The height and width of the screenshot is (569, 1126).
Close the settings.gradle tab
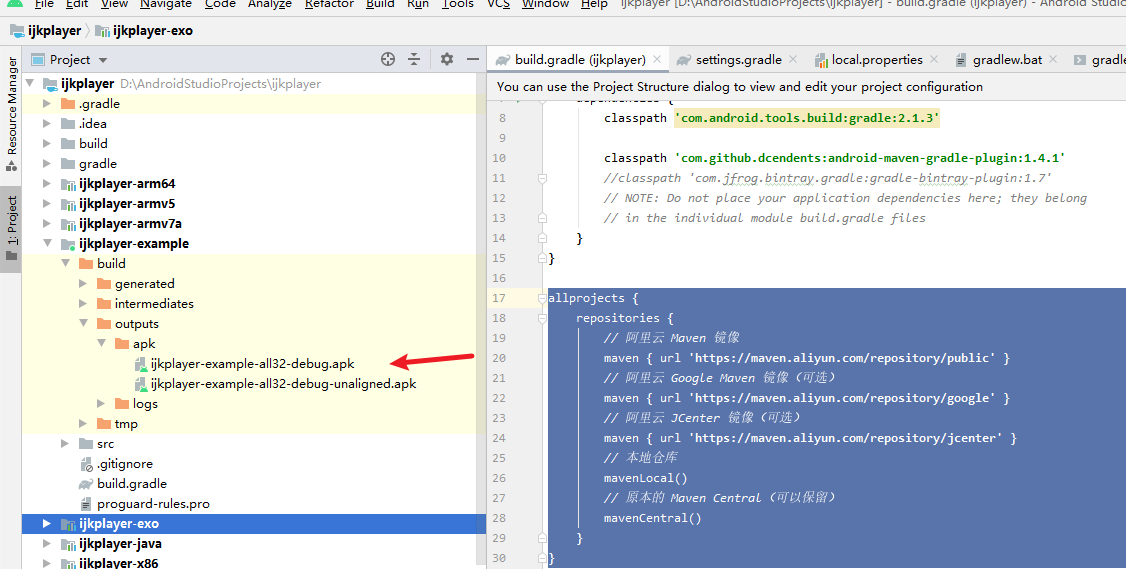point(793,60)
